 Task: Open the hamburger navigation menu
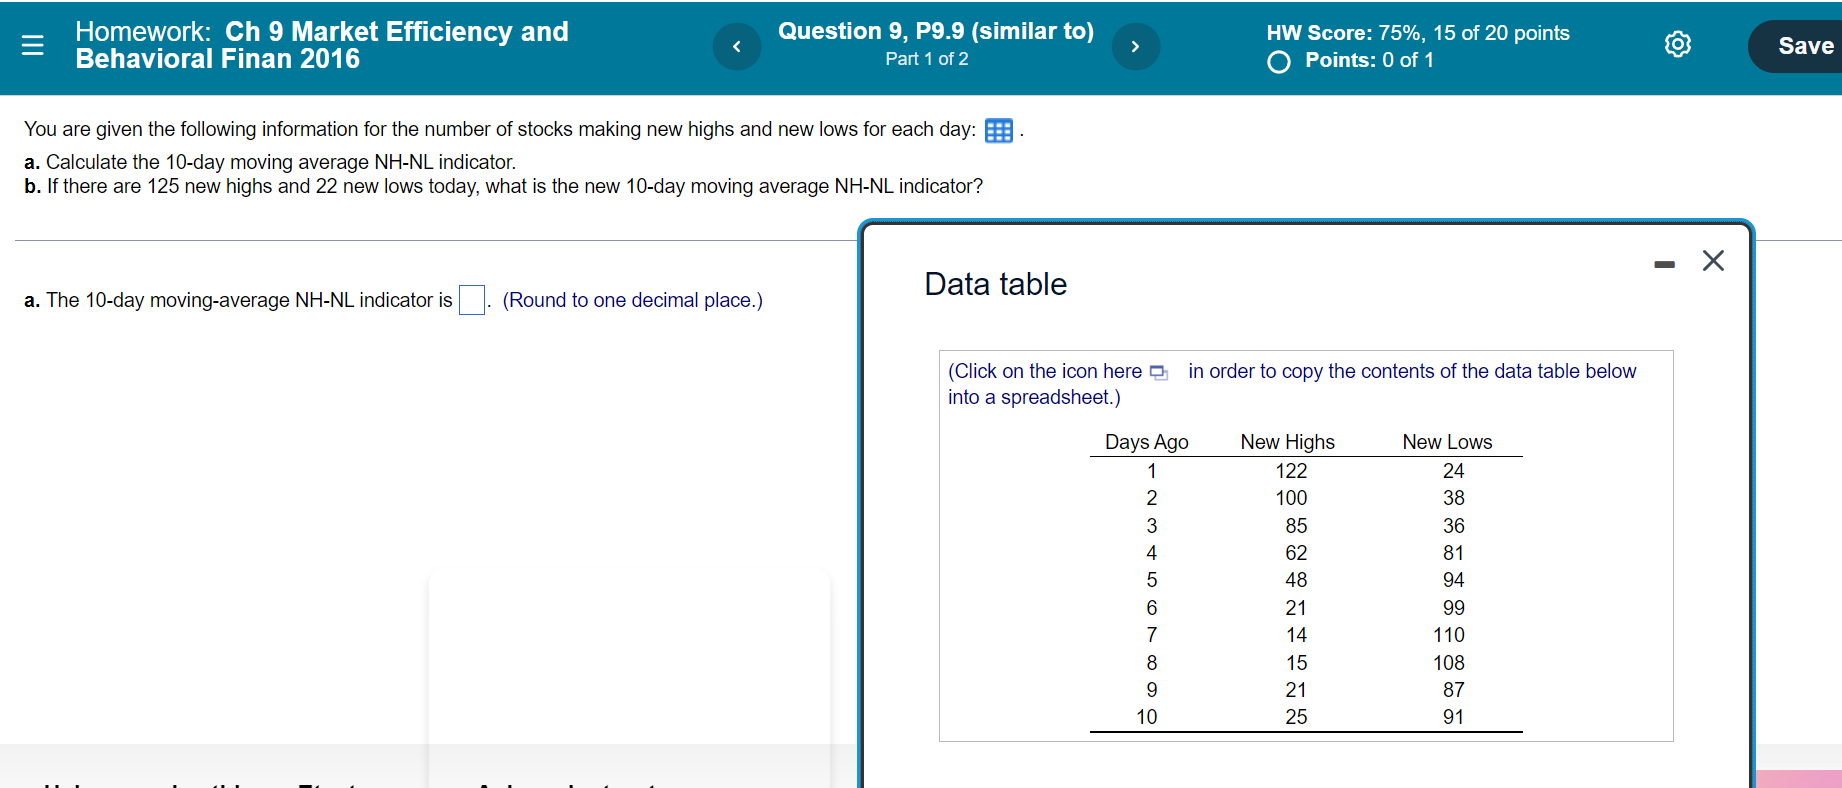32,45
